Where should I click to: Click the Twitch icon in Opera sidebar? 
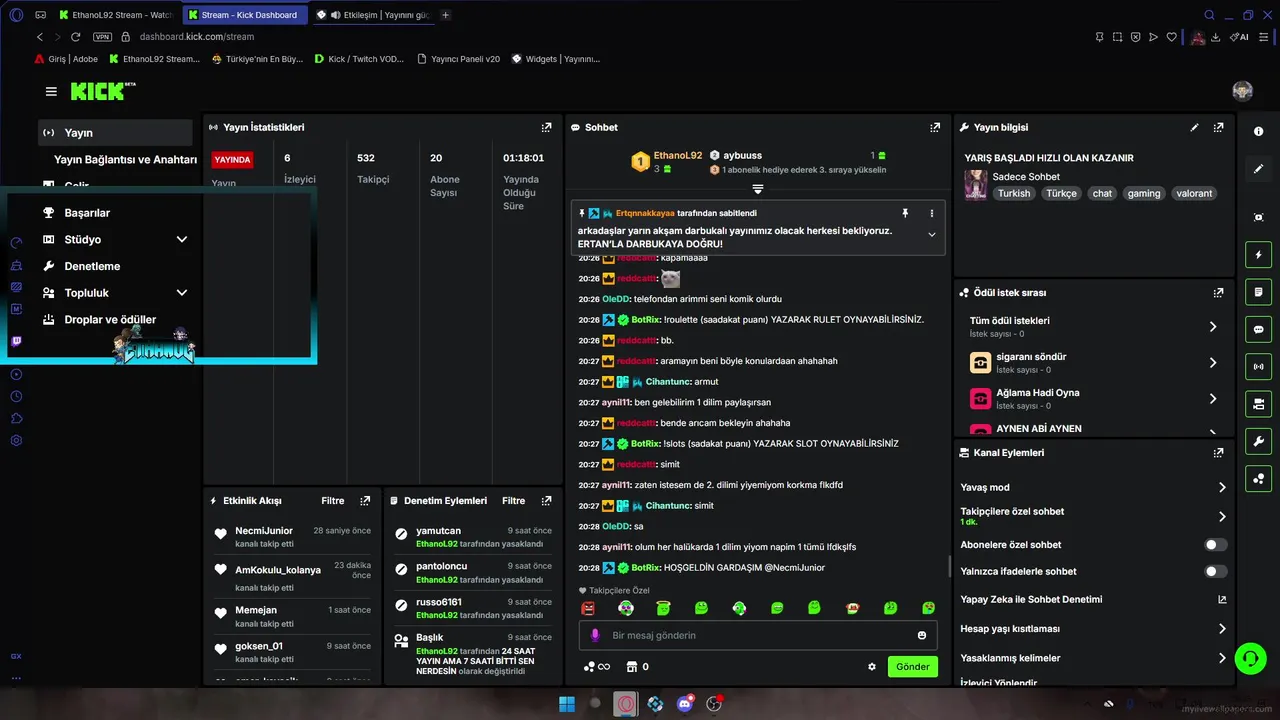coord(16,341)
